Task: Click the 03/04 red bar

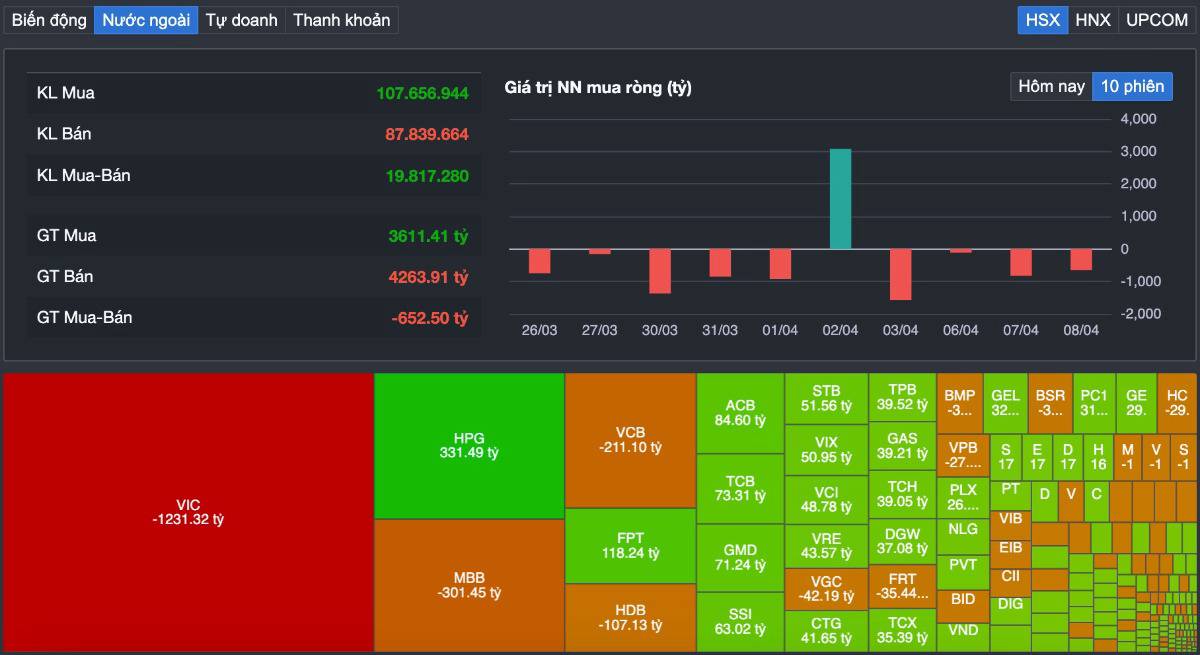Action: click(901, 274)
